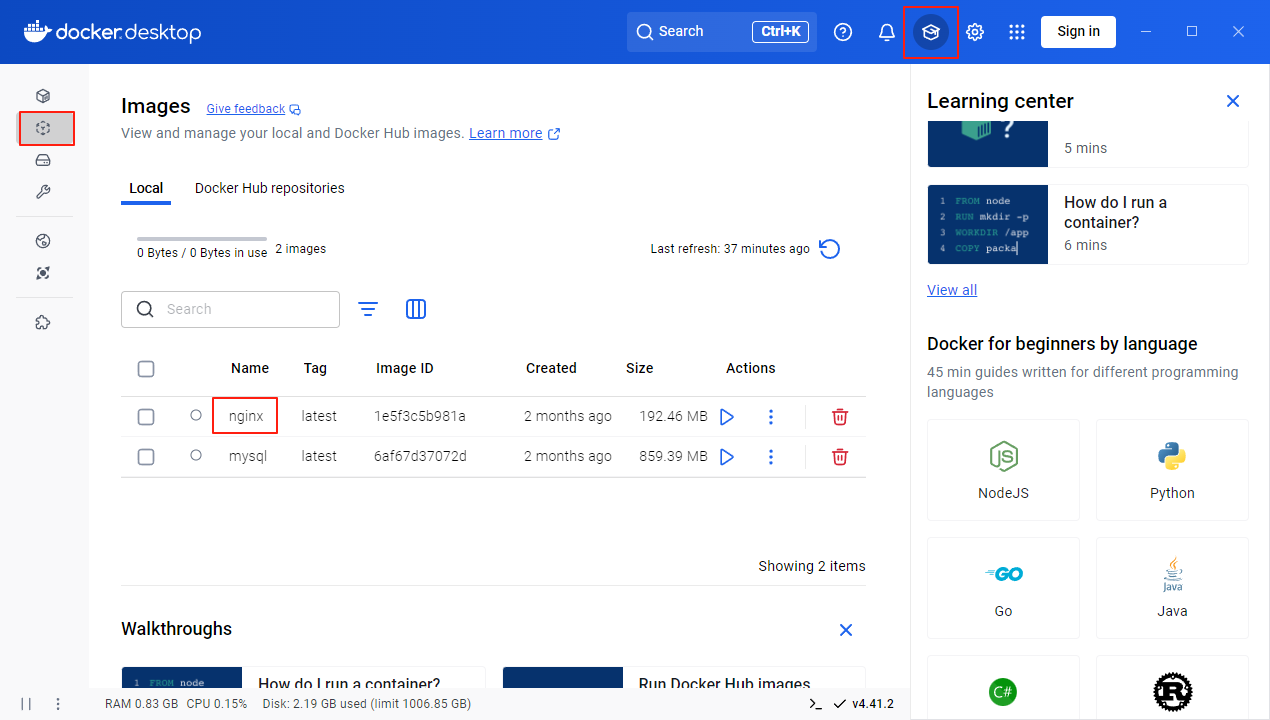Check the nginx row checkbox
The width and height of the screenshot is (1270, 720).
[x=146, y=417]
